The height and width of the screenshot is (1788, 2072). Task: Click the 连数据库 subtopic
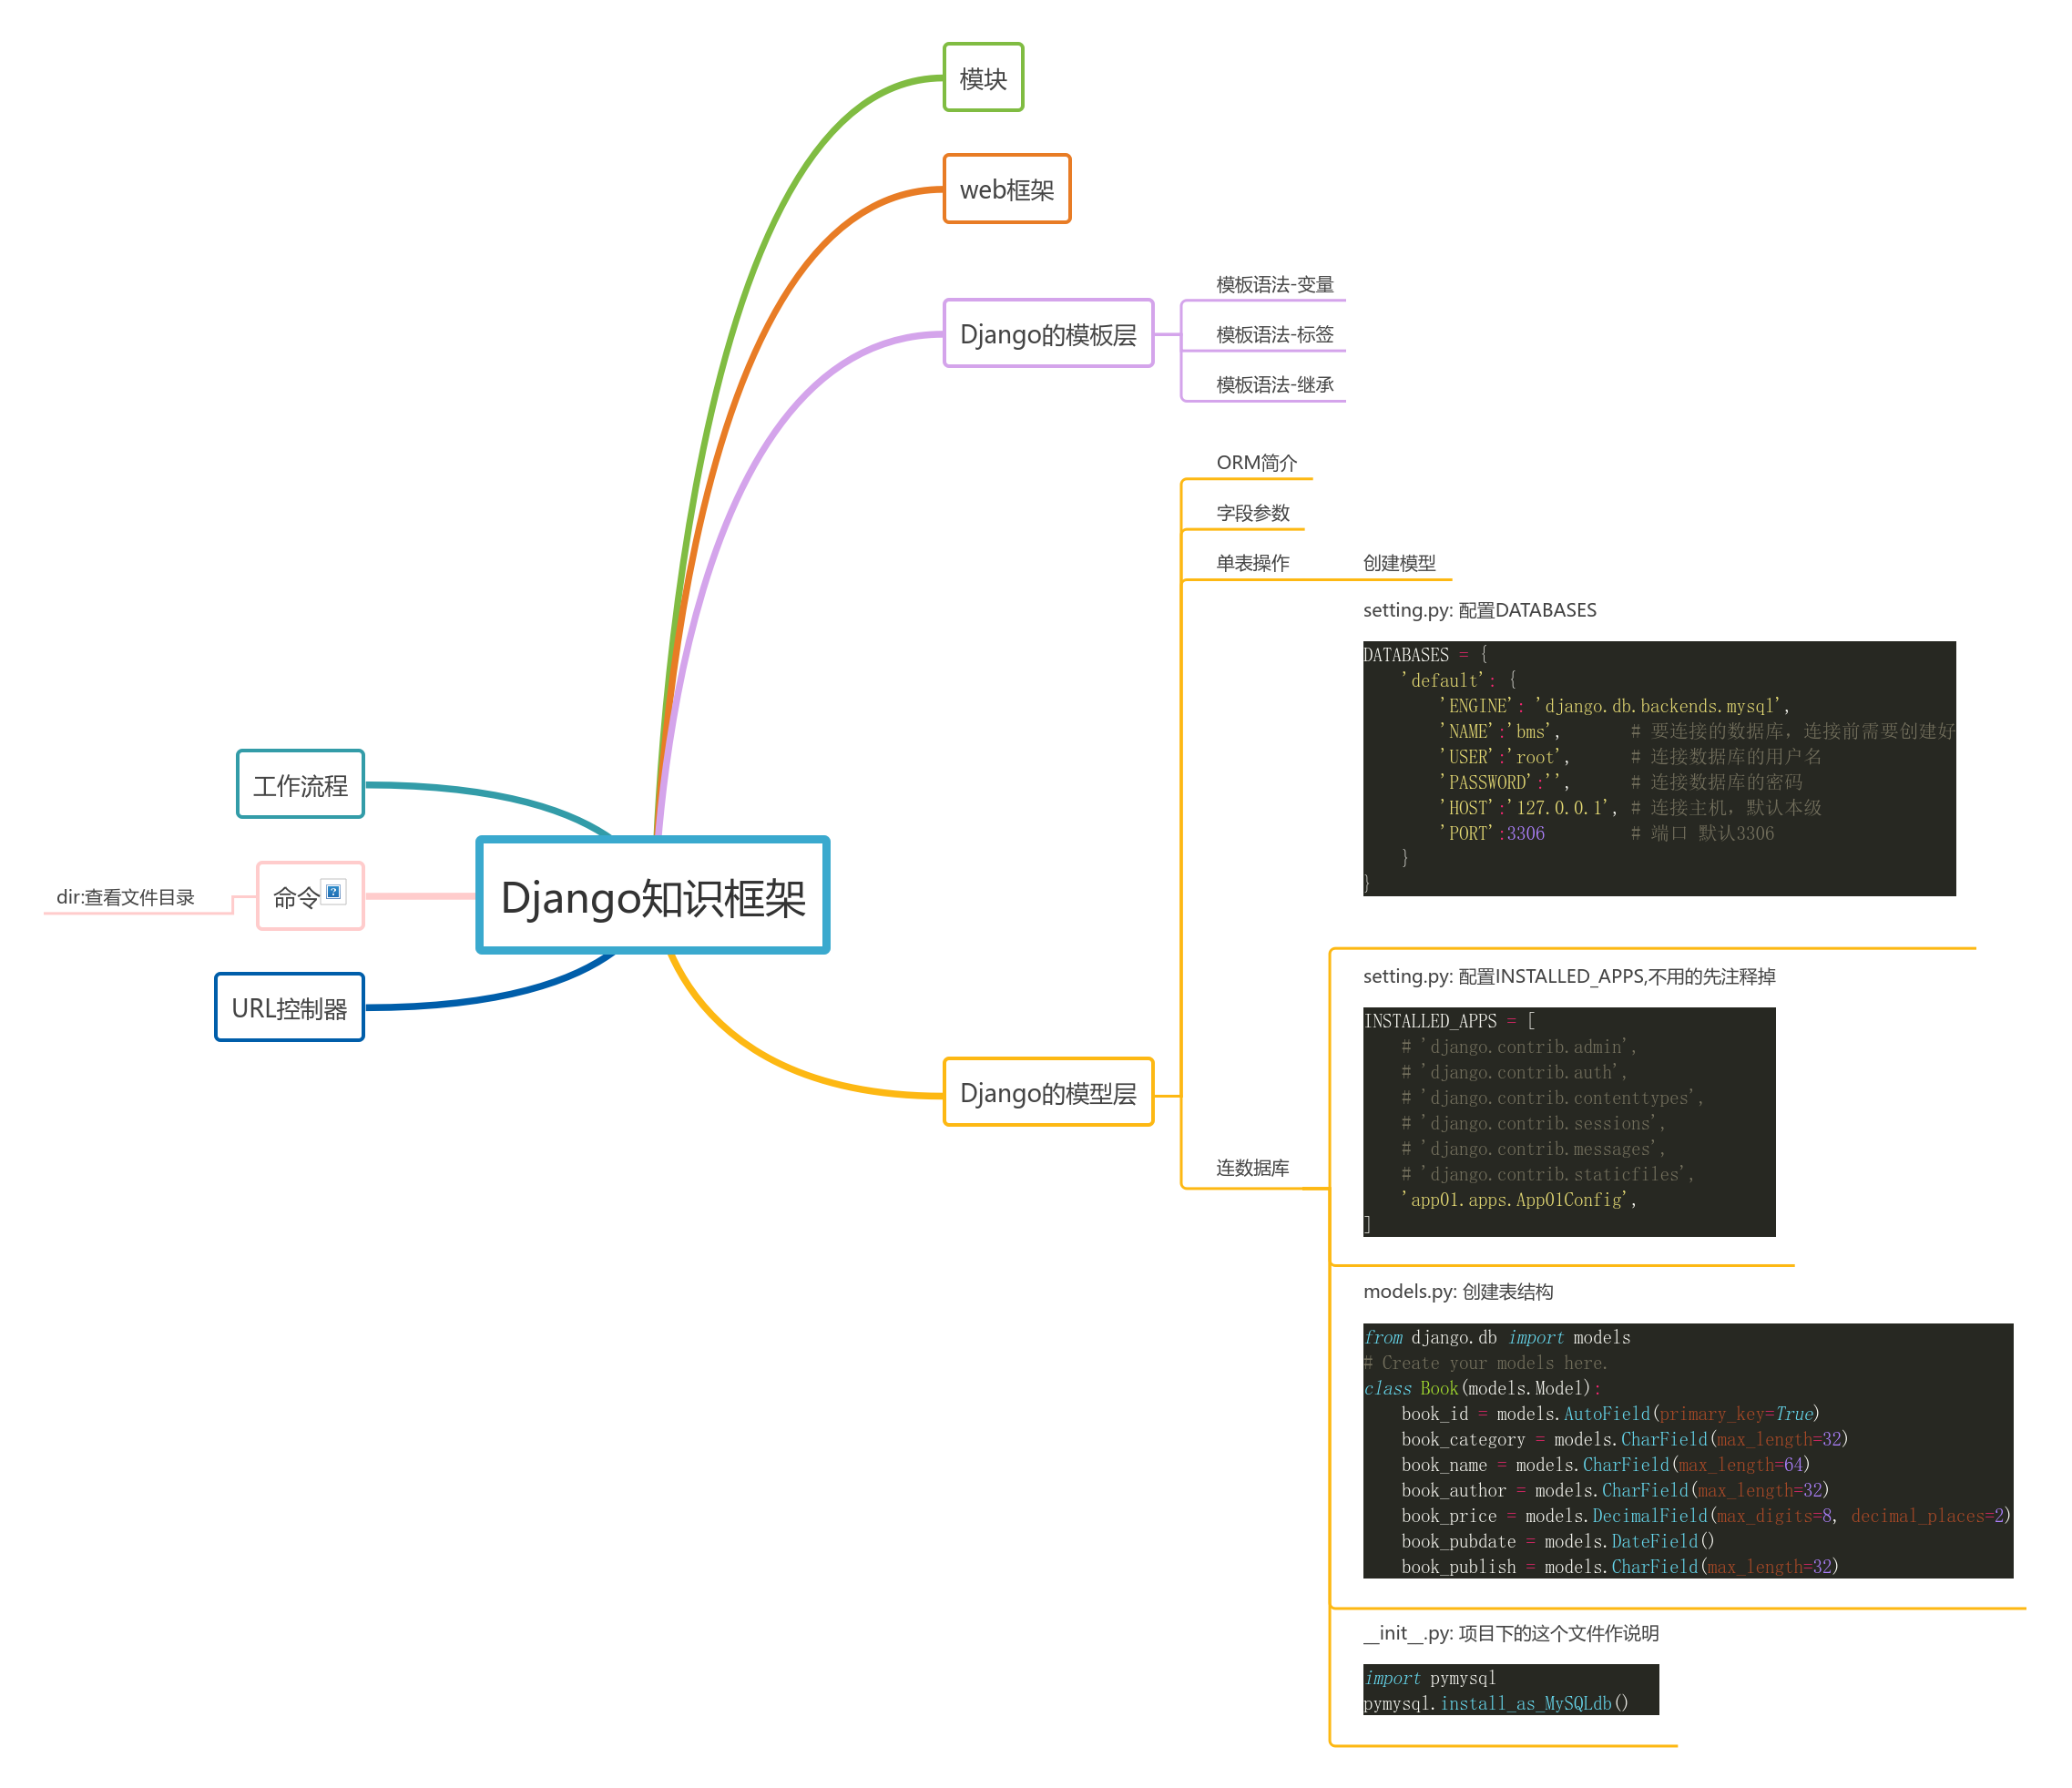pyautogui.click(x=1252, y=1168)
